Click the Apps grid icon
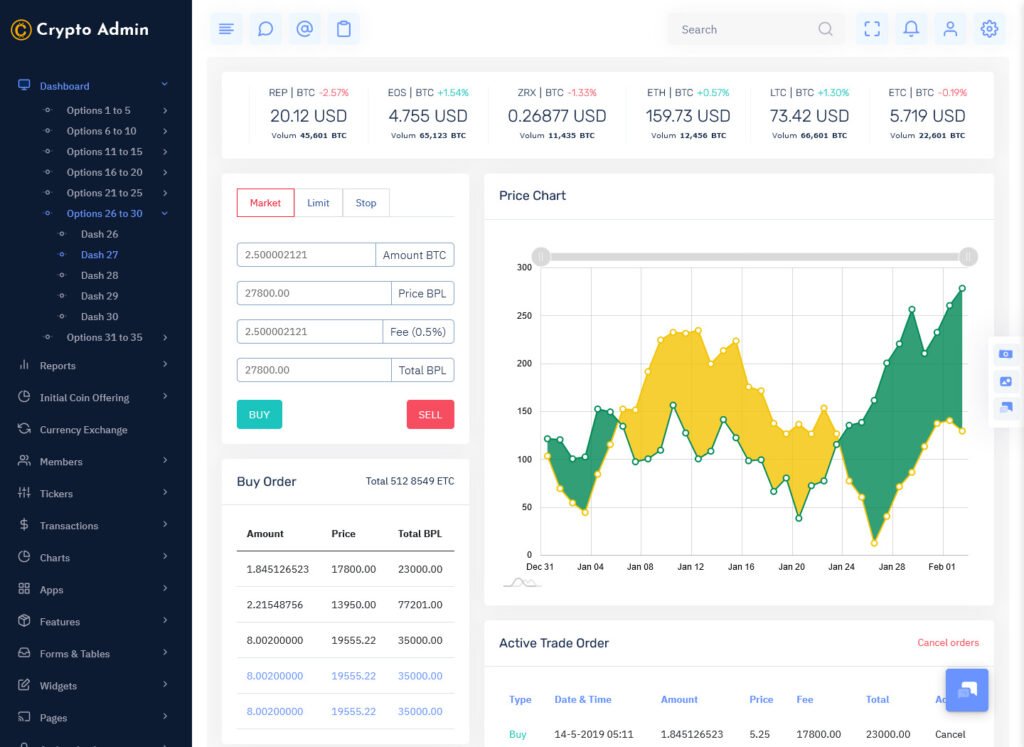 24,588
